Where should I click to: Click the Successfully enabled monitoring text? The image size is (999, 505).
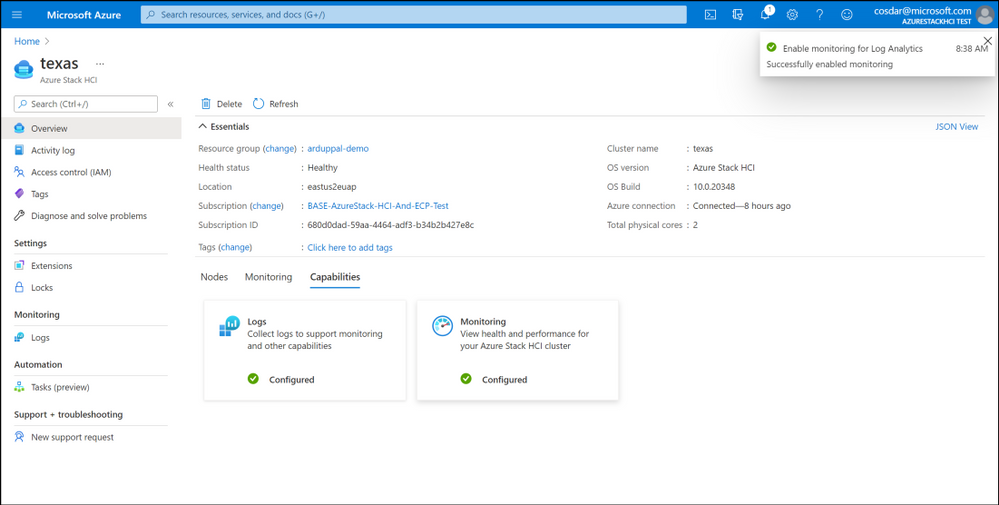[x=830, y=64]
